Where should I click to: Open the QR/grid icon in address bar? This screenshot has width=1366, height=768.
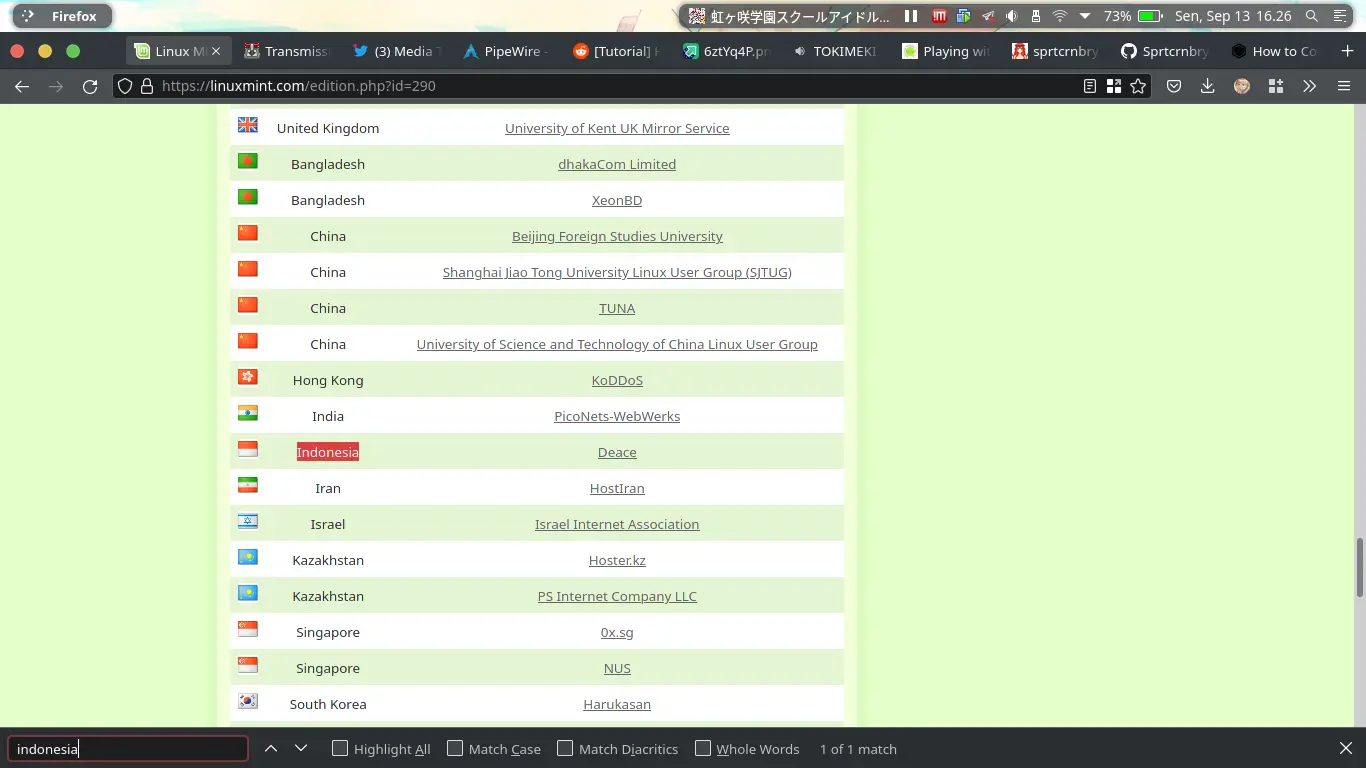[1114, 86]
